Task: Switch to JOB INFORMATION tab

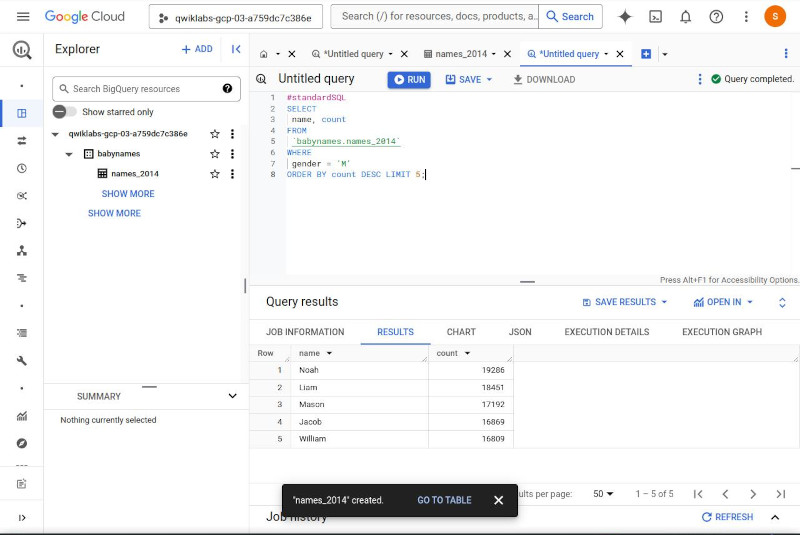Action: [305, 332]
